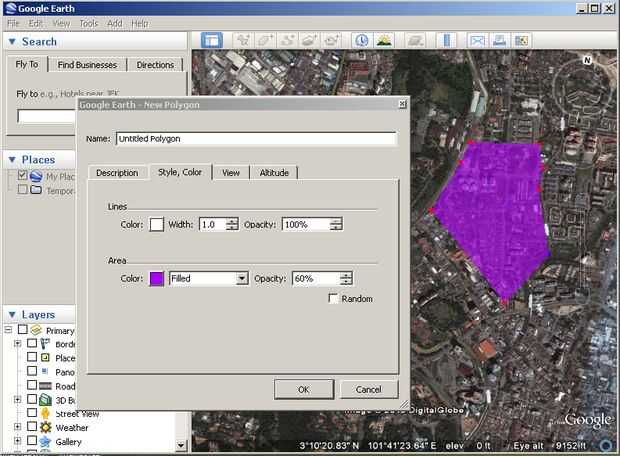Open the Find Businesses search tab
620x456 pixels.
87,65
